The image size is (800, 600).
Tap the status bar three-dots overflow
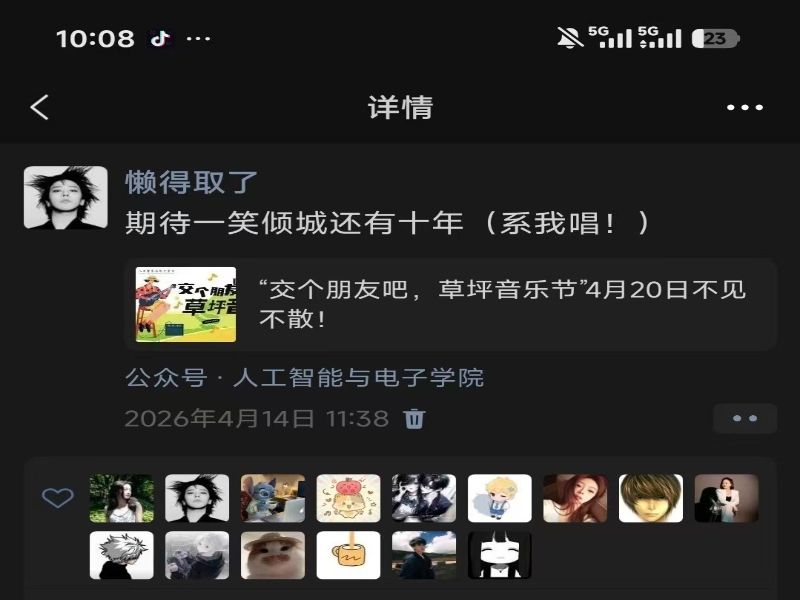point(198,39)
